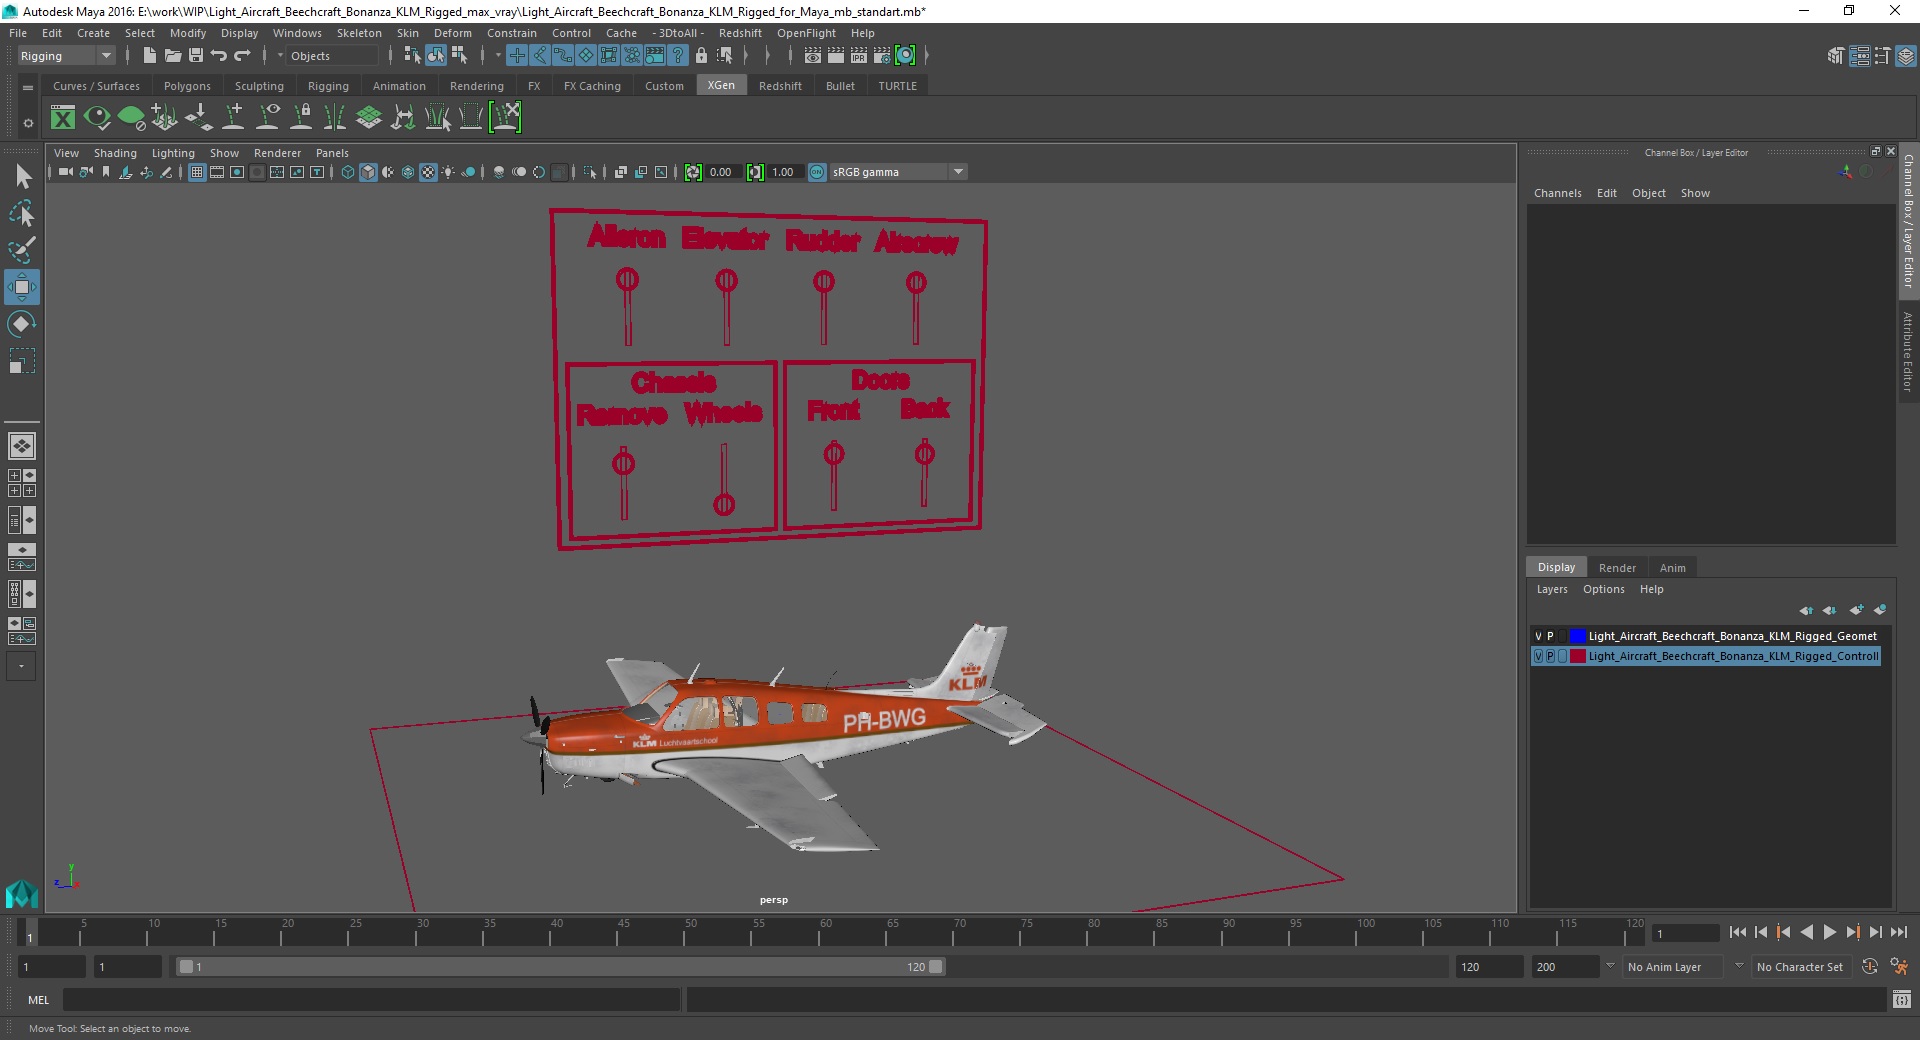Save the scene with floppy icon
The width and height of the screenshot is (1920, 1040).
(x=195, y=56)
